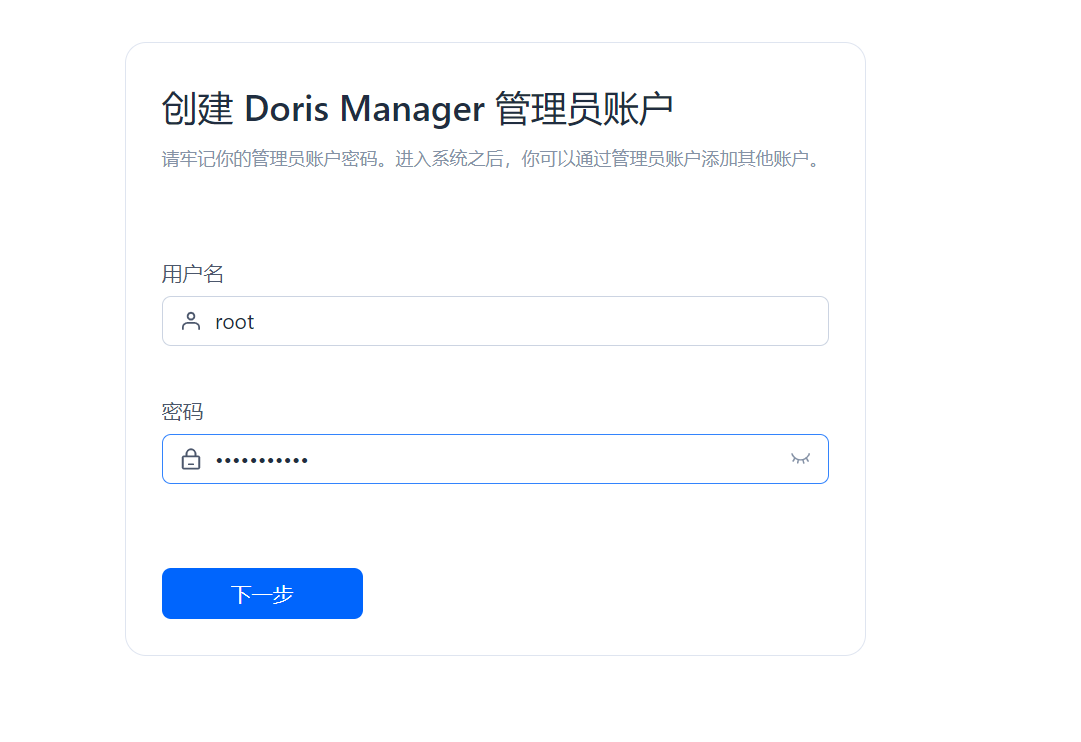
Task: Click the 下一步 button
Action: click(x=262, y=593)
